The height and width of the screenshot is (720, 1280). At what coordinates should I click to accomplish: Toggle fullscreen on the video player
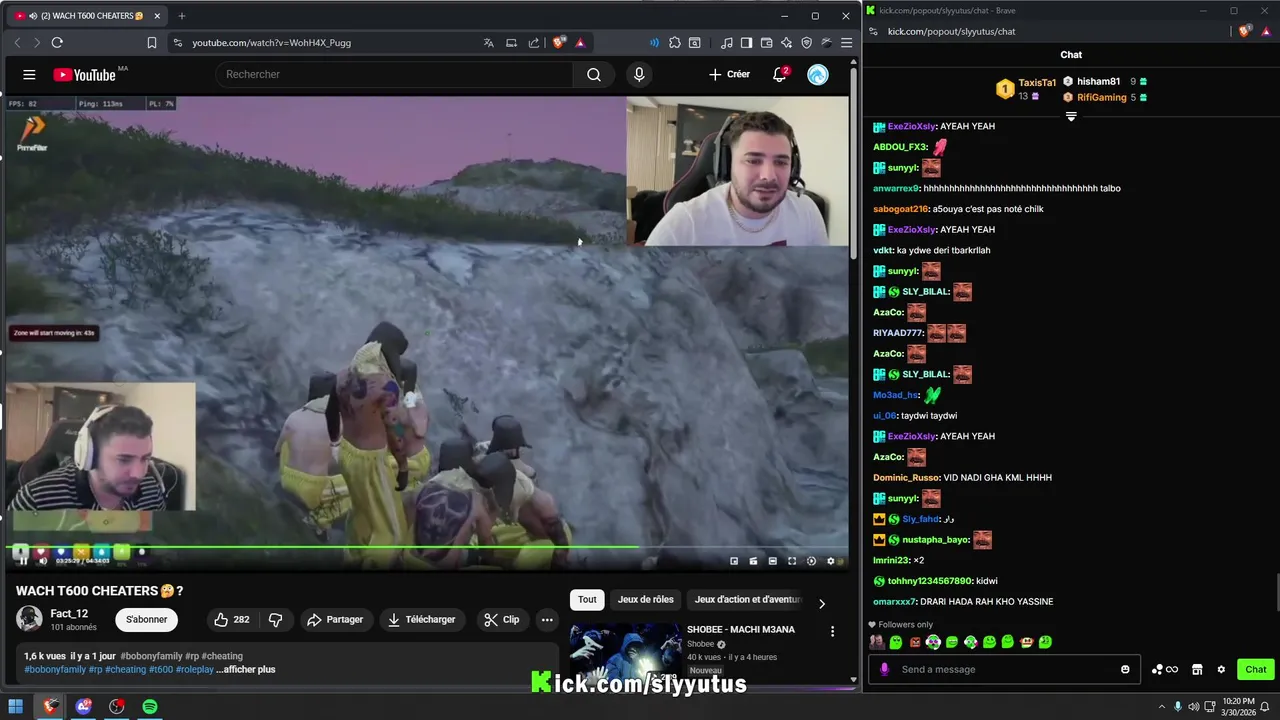click(792, 561)
